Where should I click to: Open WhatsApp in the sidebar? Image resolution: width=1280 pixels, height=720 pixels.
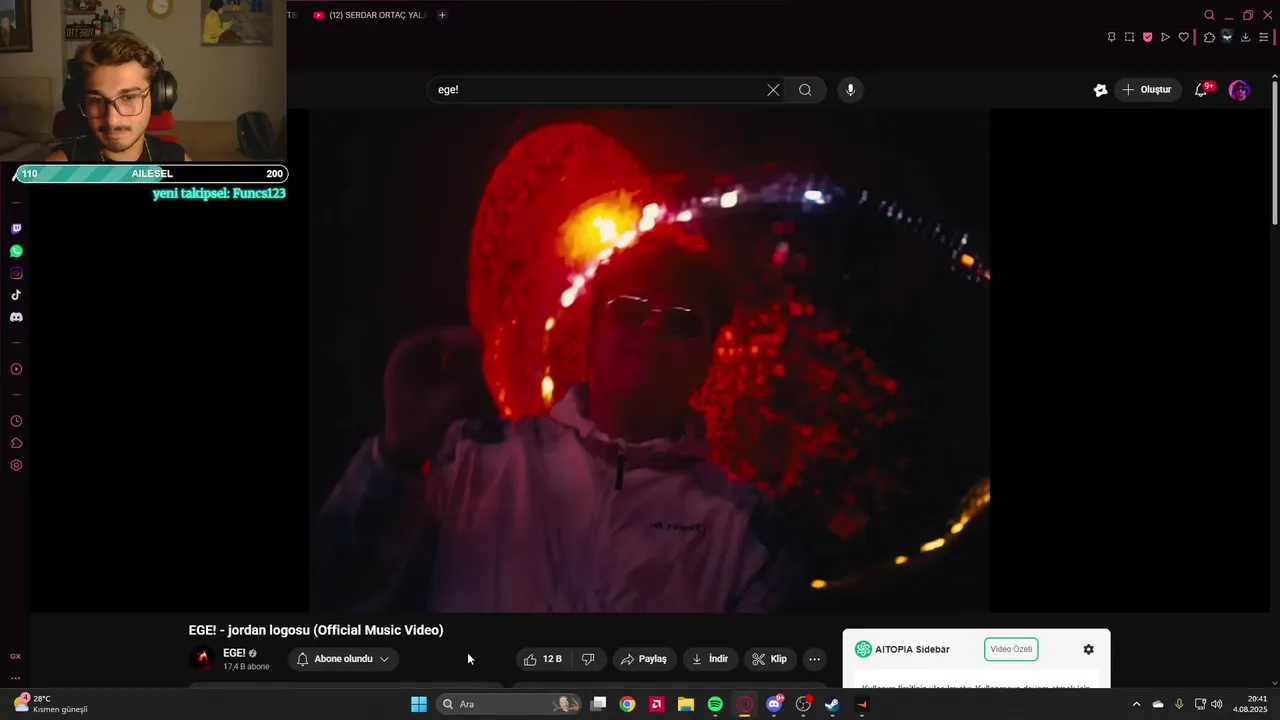pyautogui.click(x=16, y=251)
